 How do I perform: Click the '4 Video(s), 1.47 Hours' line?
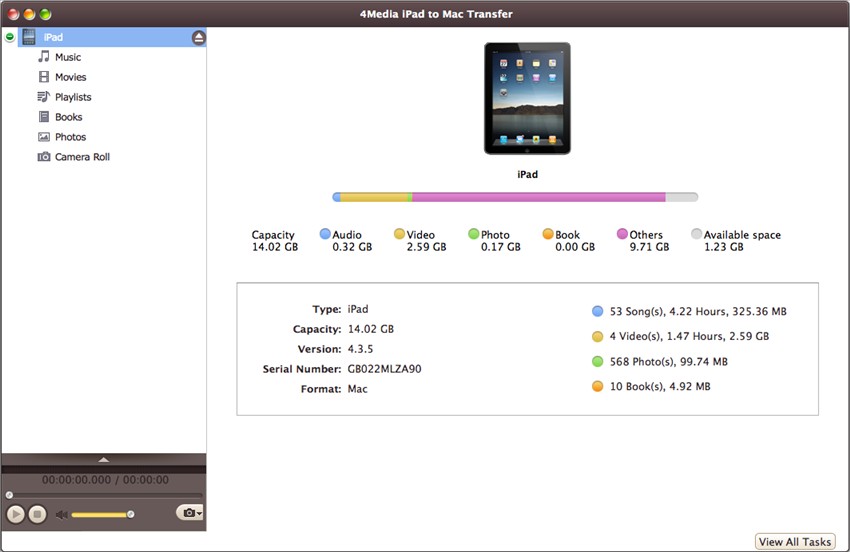tap(689, 336)
